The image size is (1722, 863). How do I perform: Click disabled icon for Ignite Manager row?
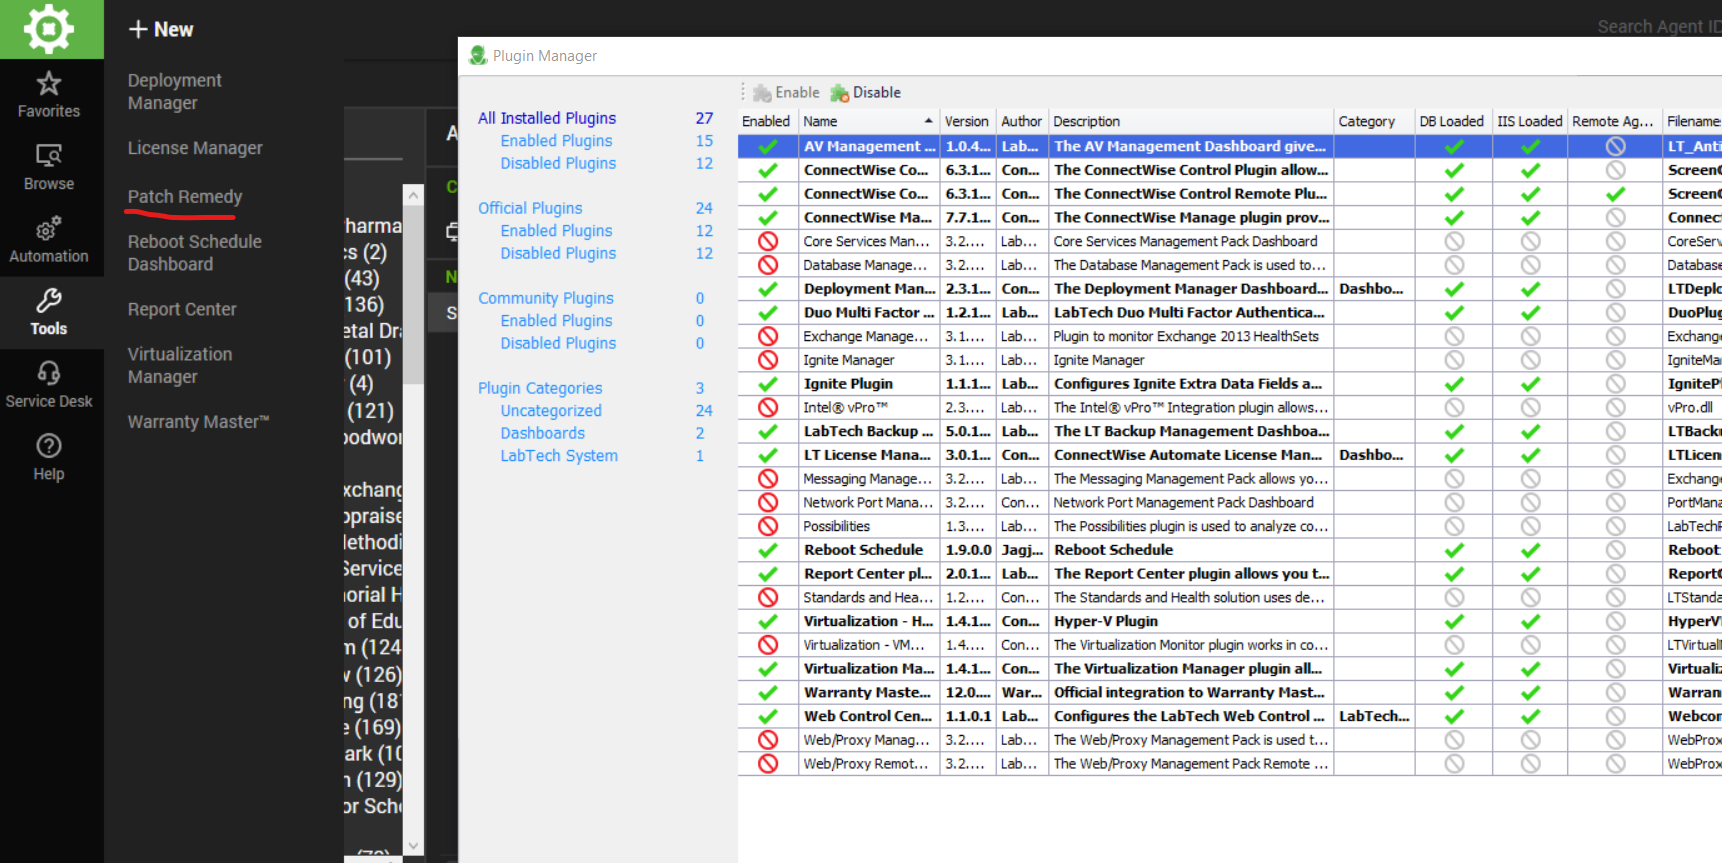click(768, 360)
